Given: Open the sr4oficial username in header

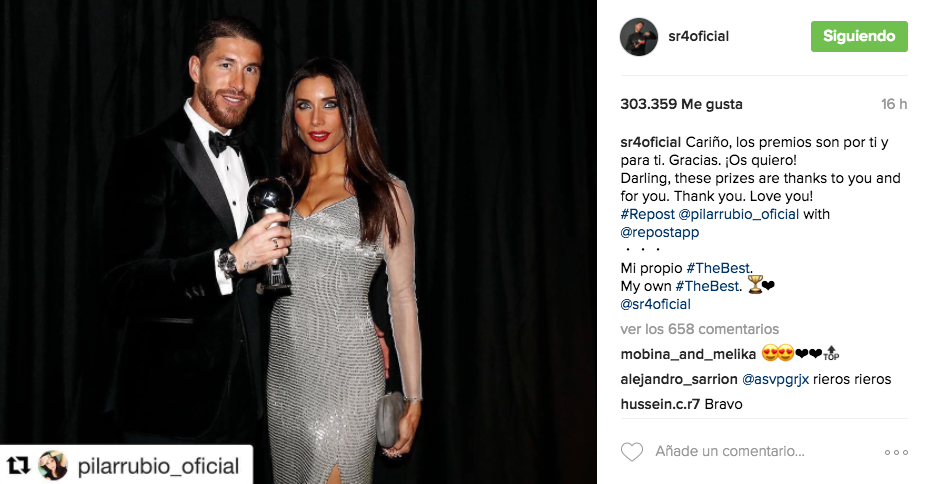Looking at the screenshot, I should 698,36.
